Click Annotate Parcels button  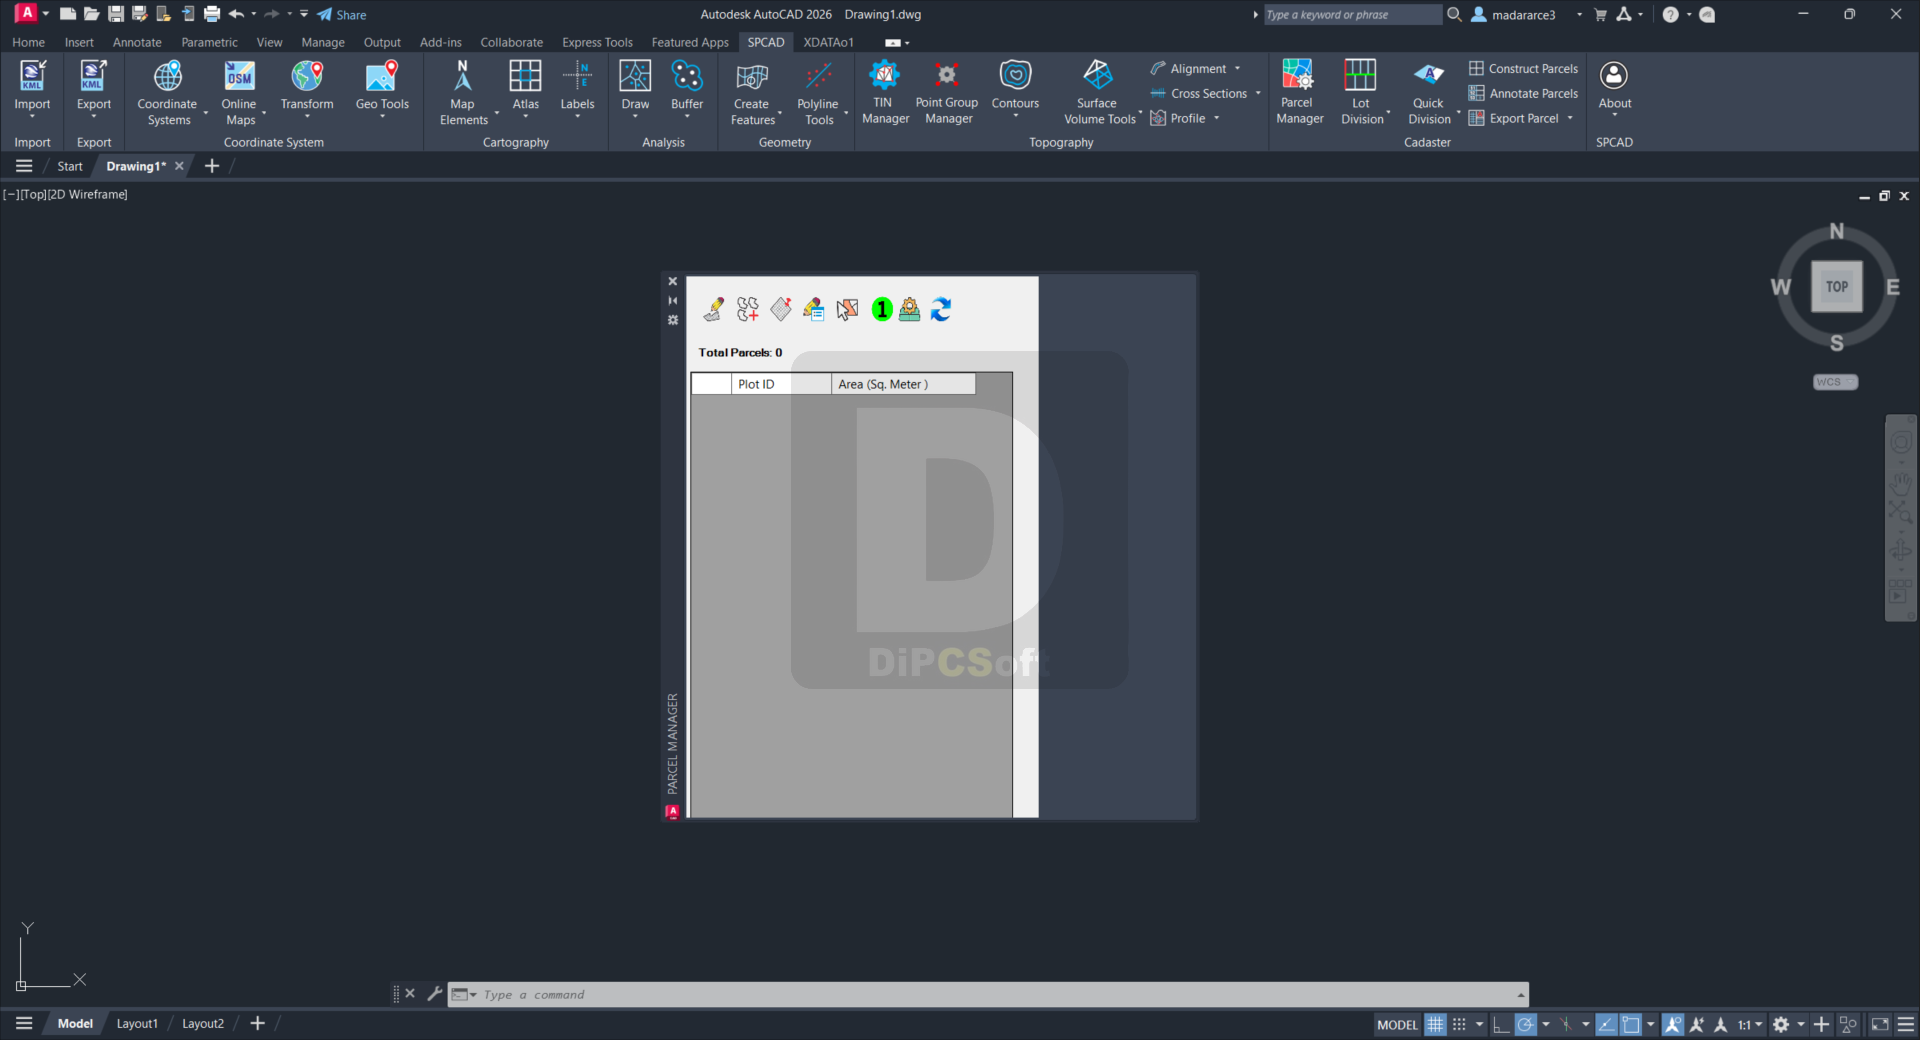tap(1523, 93)
